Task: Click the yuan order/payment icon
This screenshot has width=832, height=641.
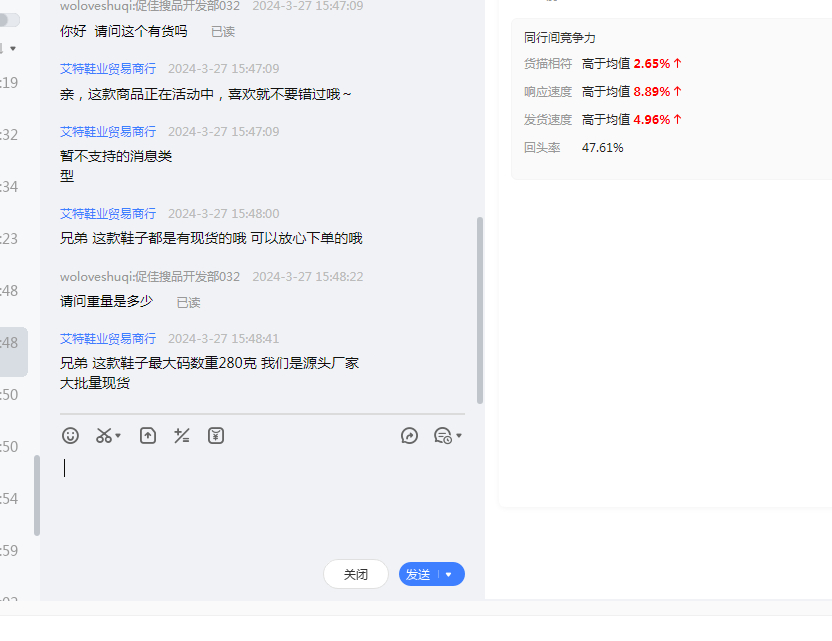Action: pos(216,436)
